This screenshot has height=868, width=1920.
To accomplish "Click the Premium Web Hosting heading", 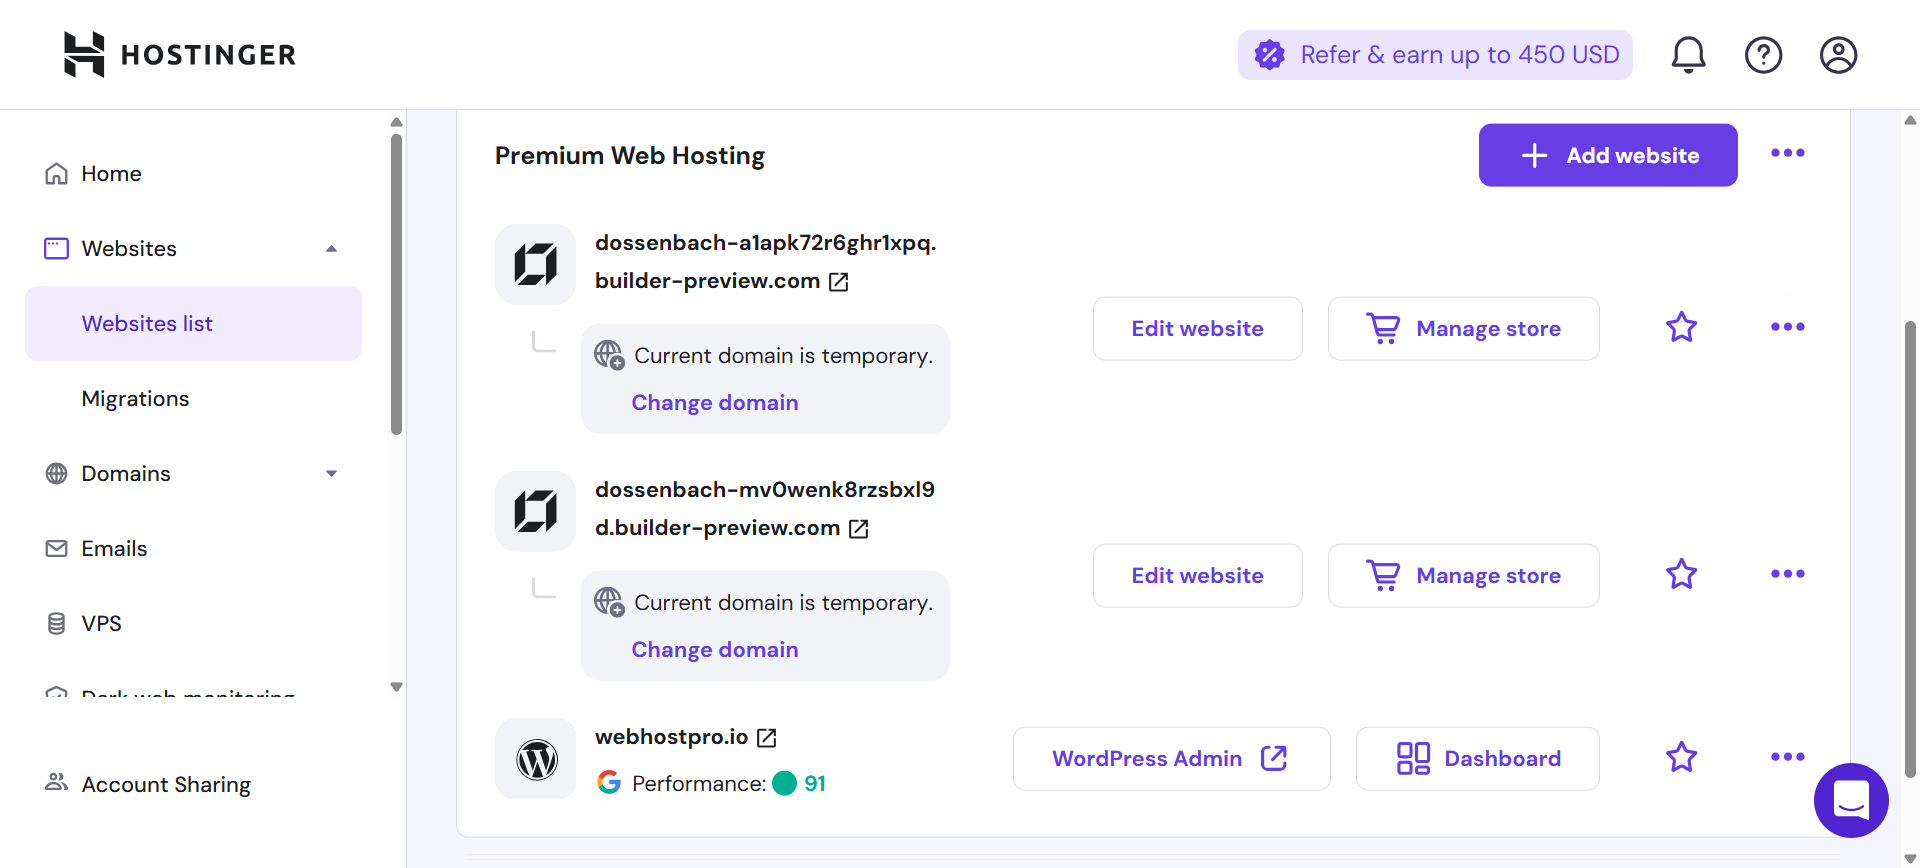I will (x=630, y=155).
